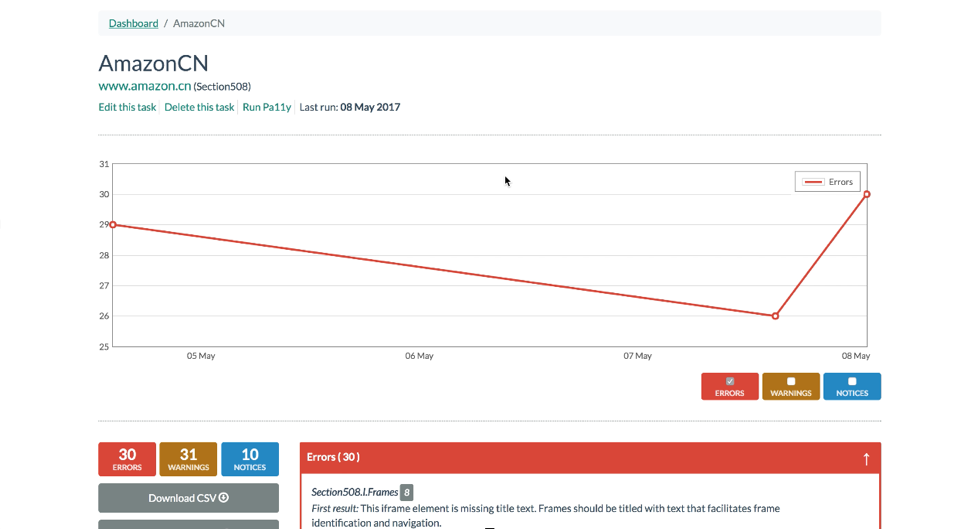Screen dimensions: 975x529
Task: Choose Delete this task link
Action: (x=199, y=107)
